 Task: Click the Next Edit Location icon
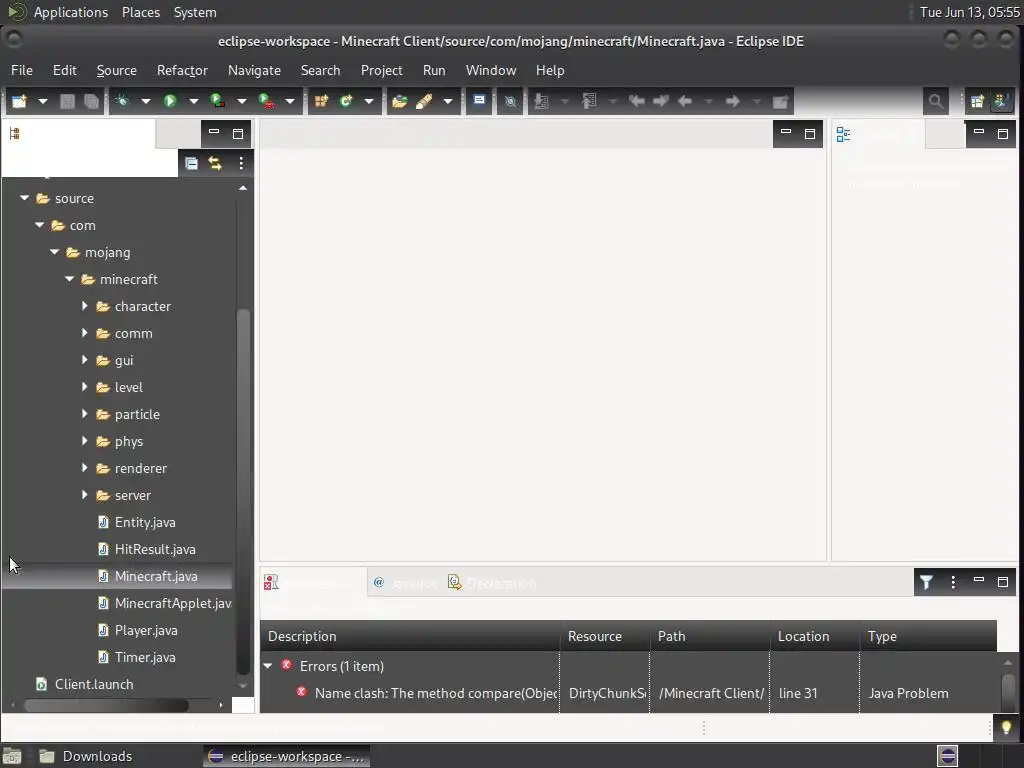[x=660, y=101]
